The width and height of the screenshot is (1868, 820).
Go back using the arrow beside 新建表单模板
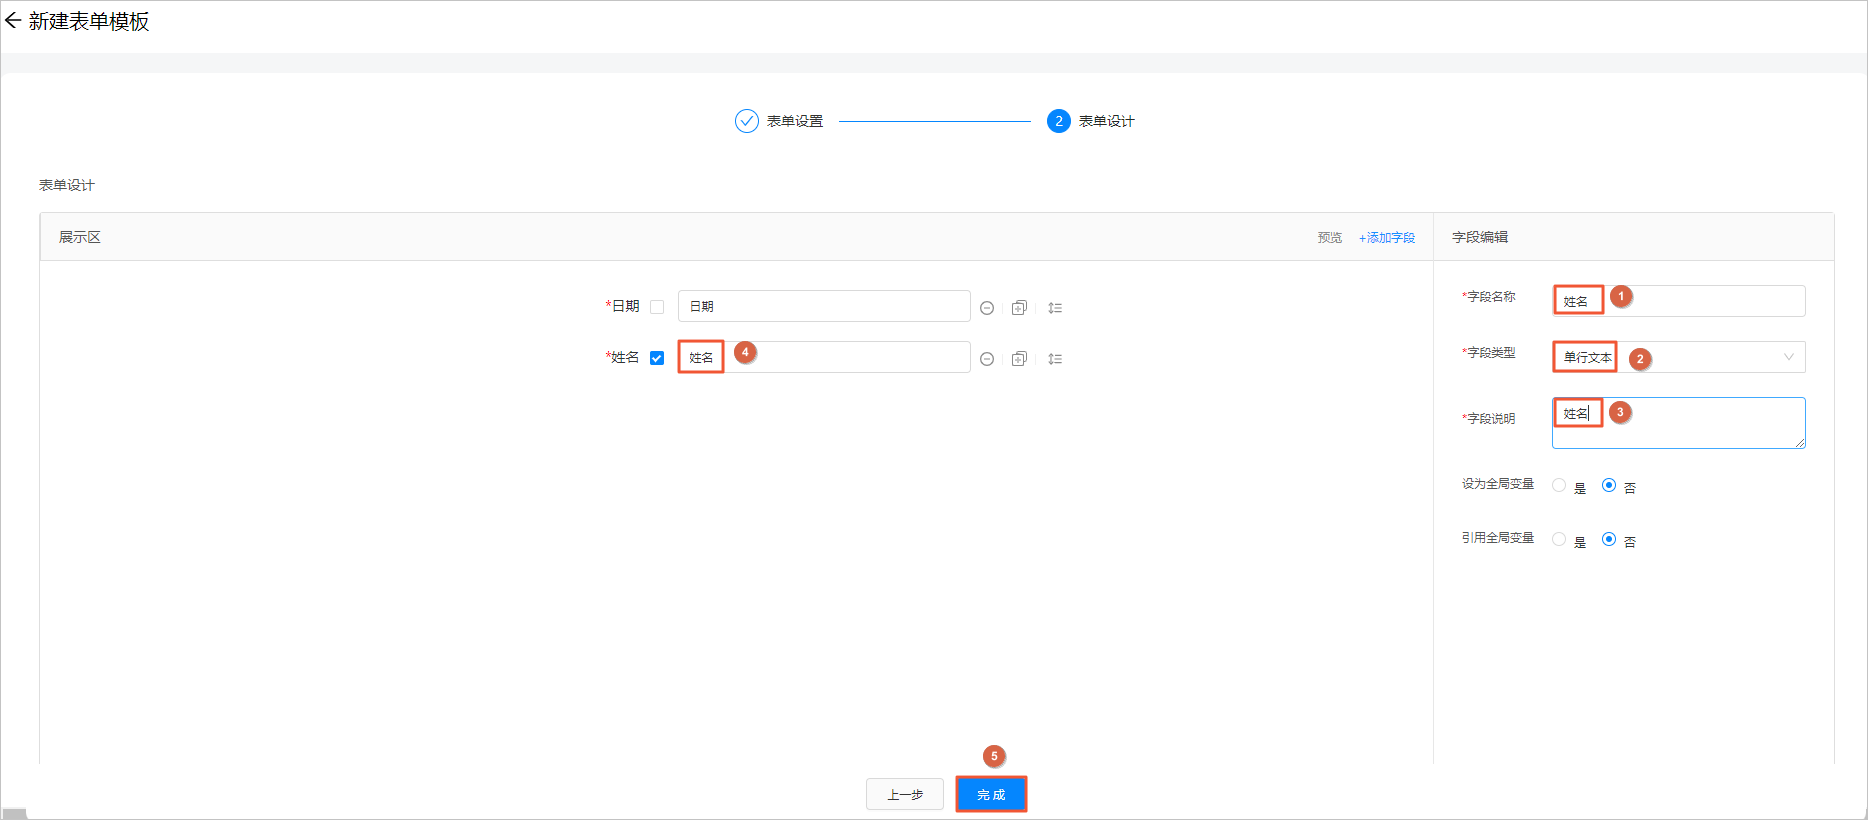point(13,21)
